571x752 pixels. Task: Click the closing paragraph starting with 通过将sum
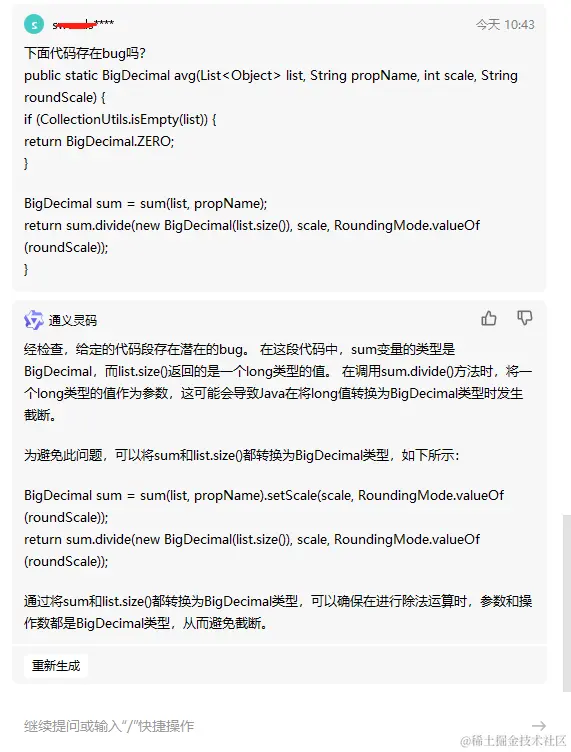[278, 612]
